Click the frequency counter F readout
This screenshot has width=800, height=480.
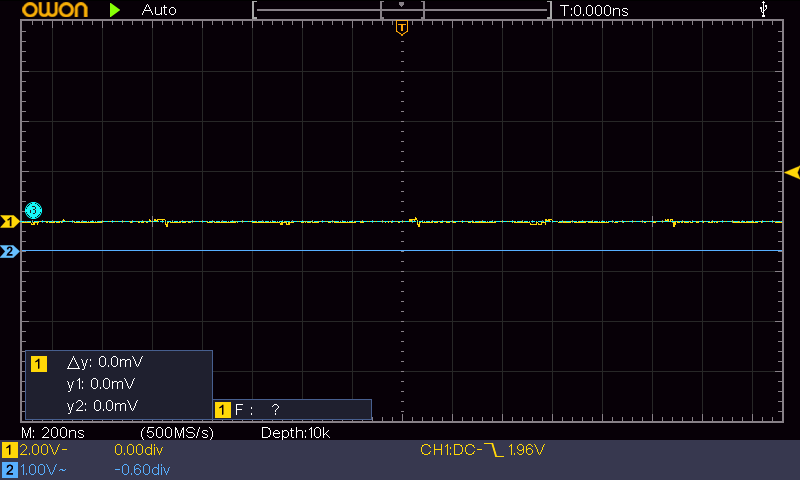tap(256, 409)
